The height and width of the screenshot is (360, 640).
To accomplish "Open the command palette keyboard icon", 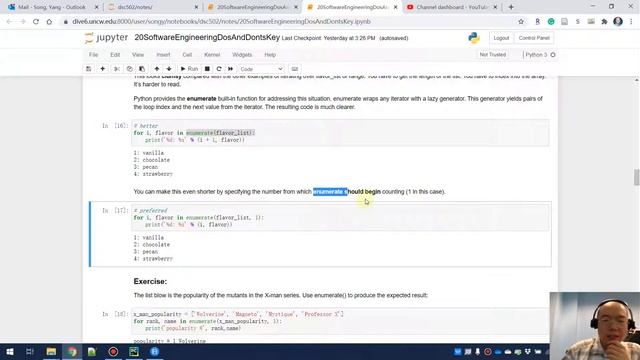I will pos(295,69).
